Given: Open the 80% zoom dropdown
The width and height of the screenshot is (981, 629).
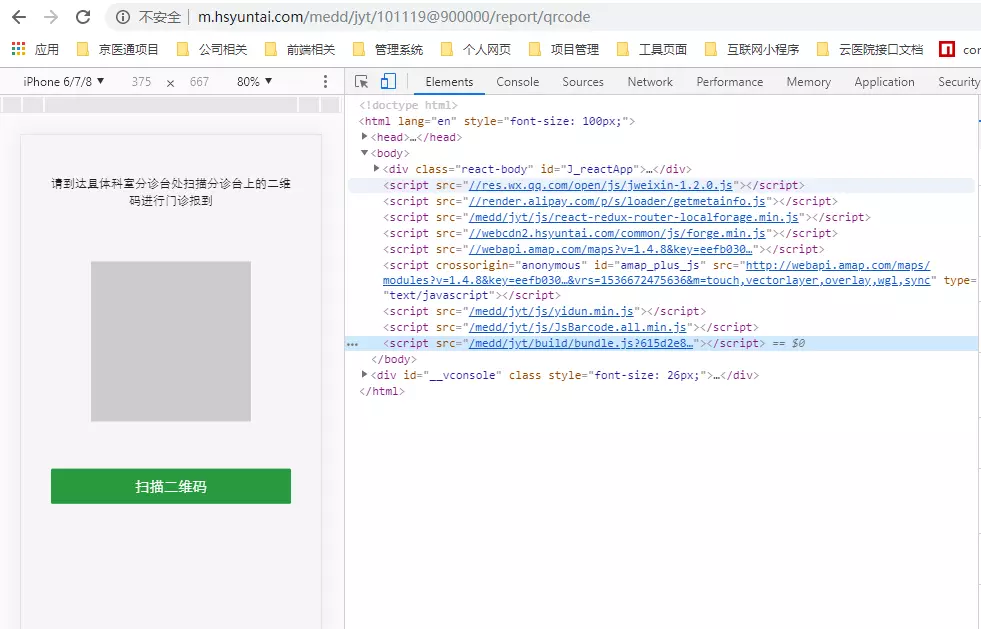Looking at the screenshot, I should tap(255, 81).
